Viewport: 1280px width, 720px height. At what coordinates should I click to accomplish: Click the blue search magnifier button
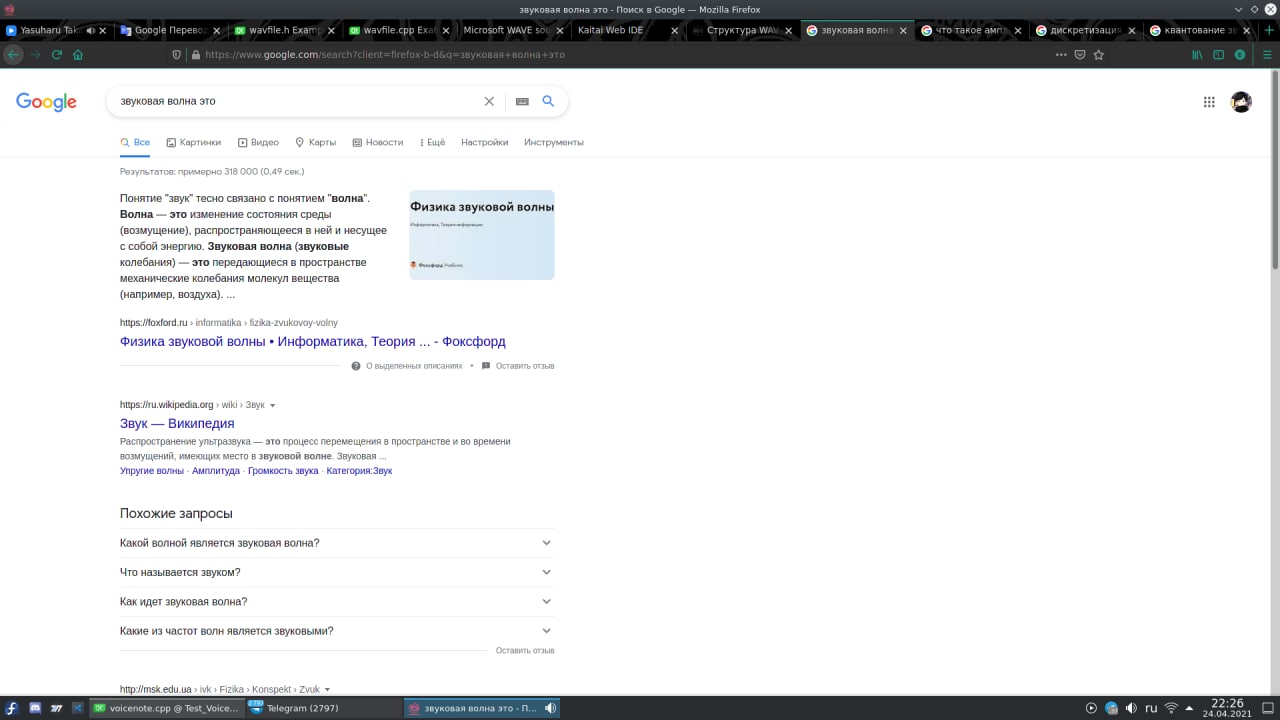548,101
